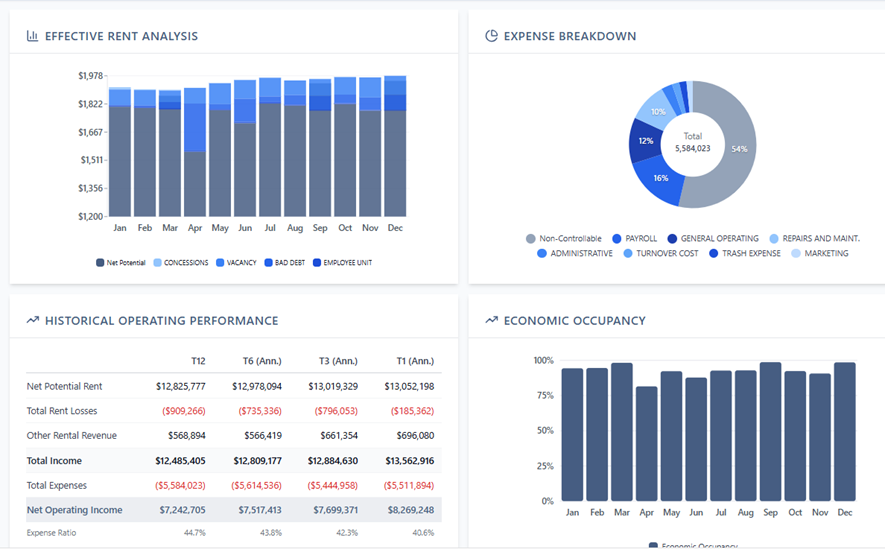Click the T12 column header
This screenshot has width=885, height=549.
pyautogui.click(x=198, y=361)
